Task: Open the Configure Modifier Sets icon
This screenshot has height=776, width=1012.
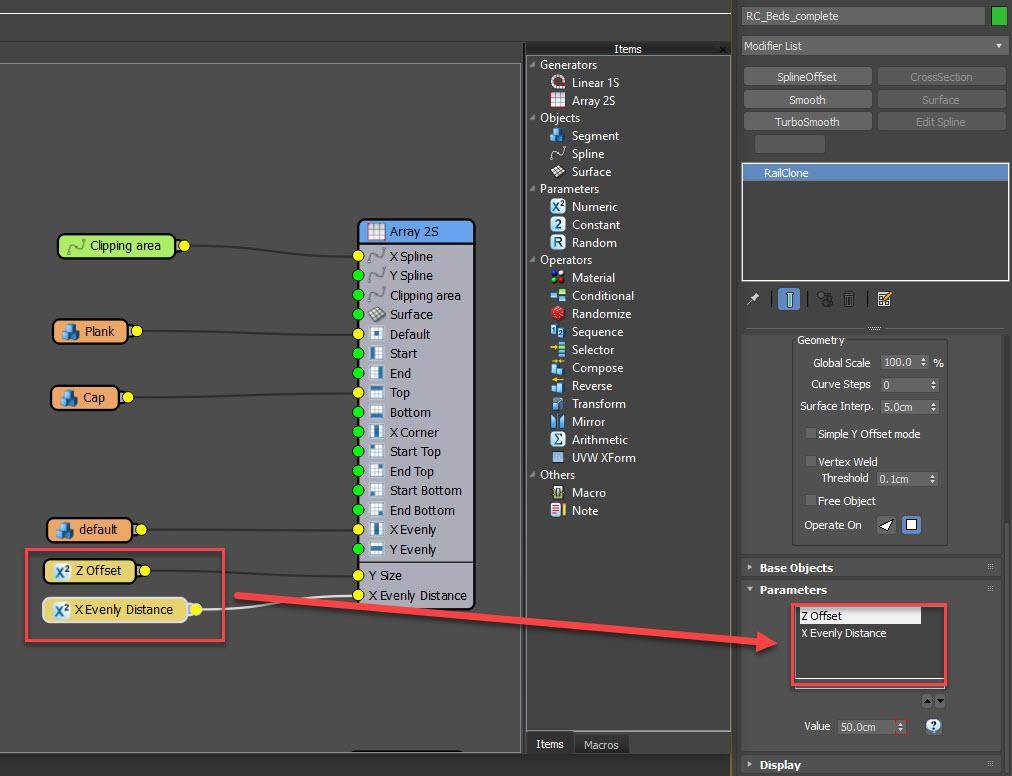Action: [884, 299]
